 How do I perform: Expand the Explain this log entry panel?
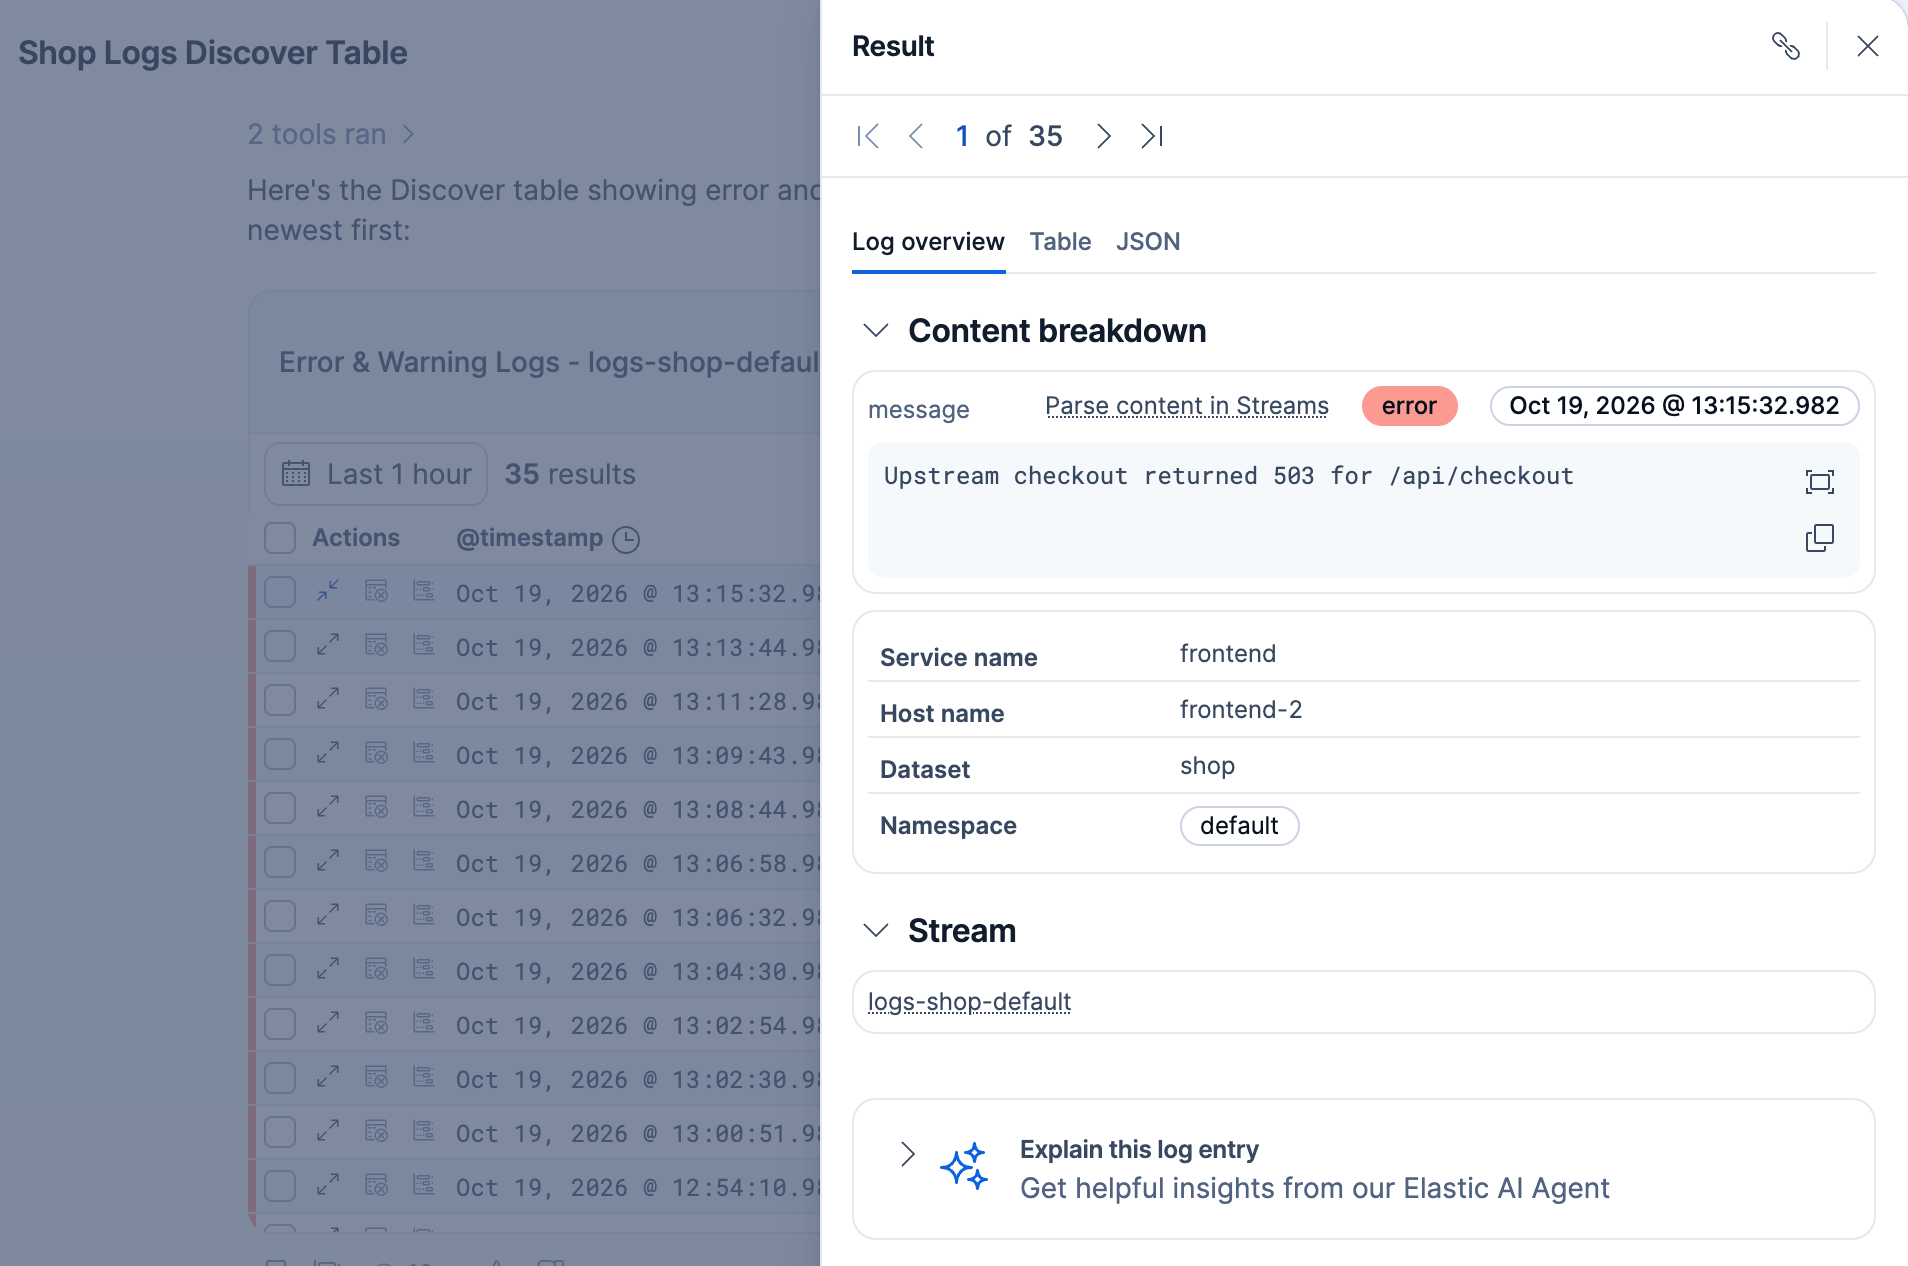907,1154
